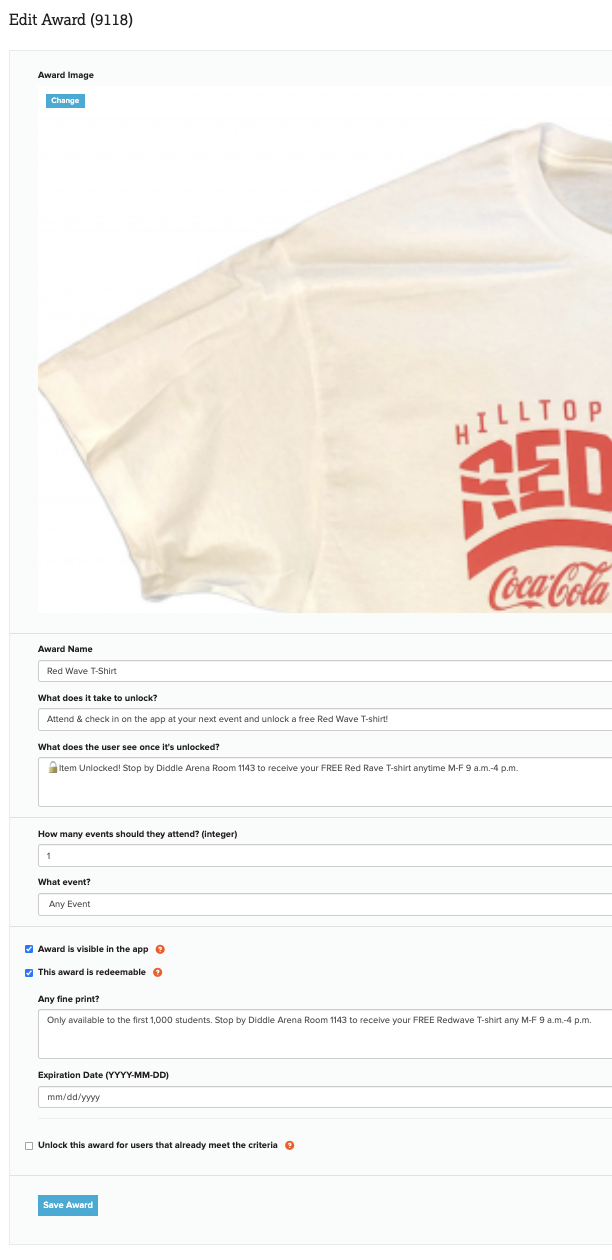Click the 'What does it take to unlock?' field

(x=325, y=719)
